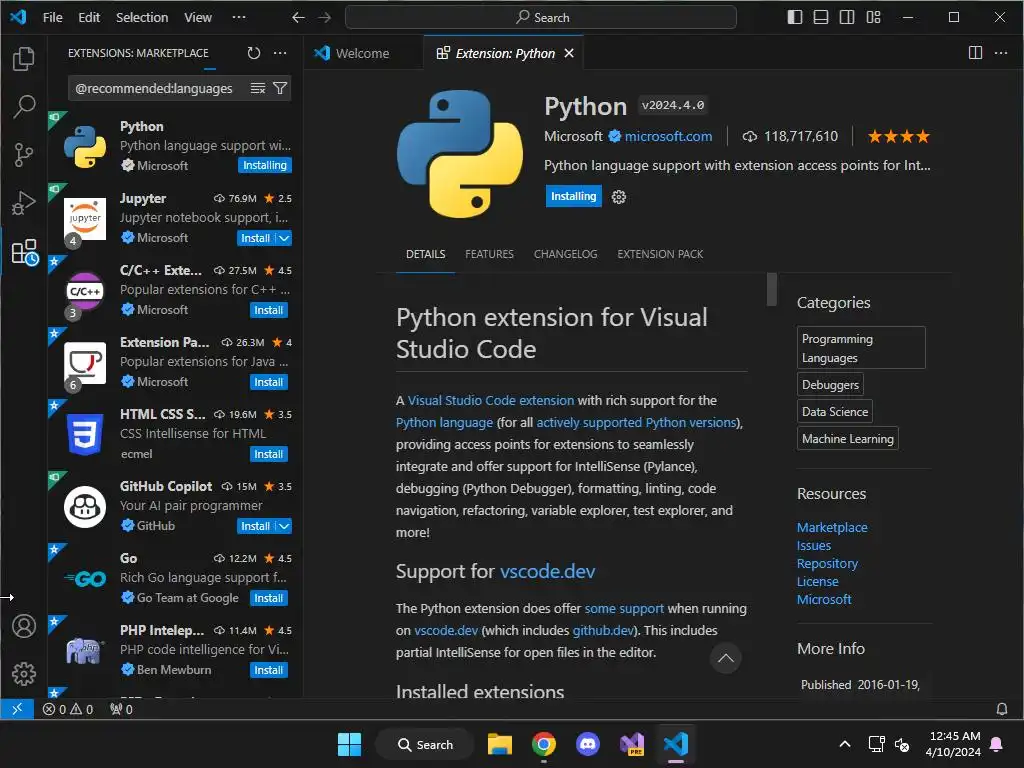Install PHP Intelephense extension
The image size is (1024, 768).
coord(268,670)
